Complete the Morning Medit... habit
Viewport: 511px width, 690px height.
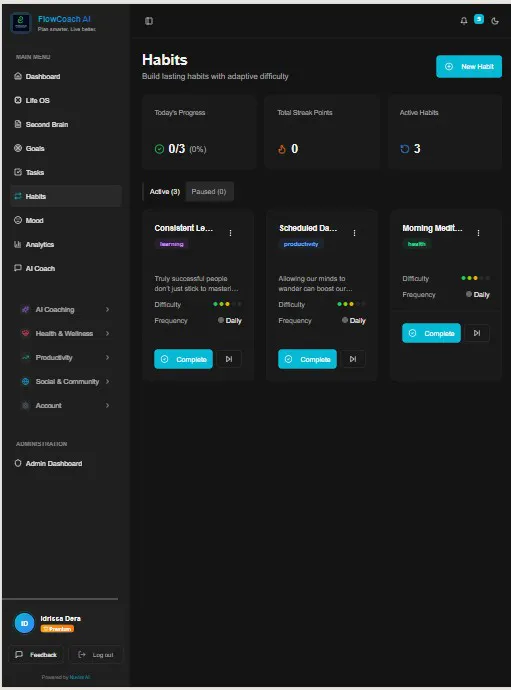pyautogui.click(x=431, y=333)
